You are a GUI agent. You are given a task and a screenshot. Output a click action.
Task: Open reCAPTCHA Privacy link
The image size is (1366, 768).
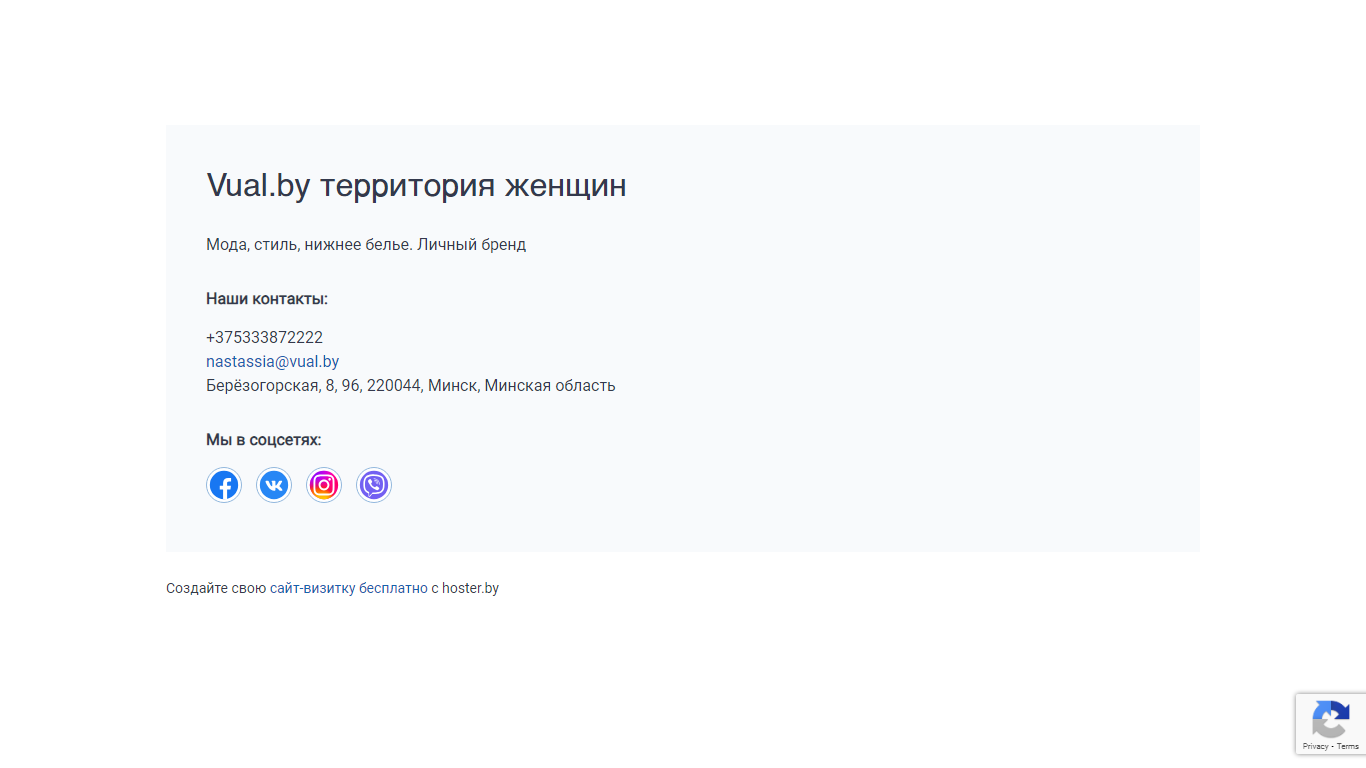click(1315, 747)
